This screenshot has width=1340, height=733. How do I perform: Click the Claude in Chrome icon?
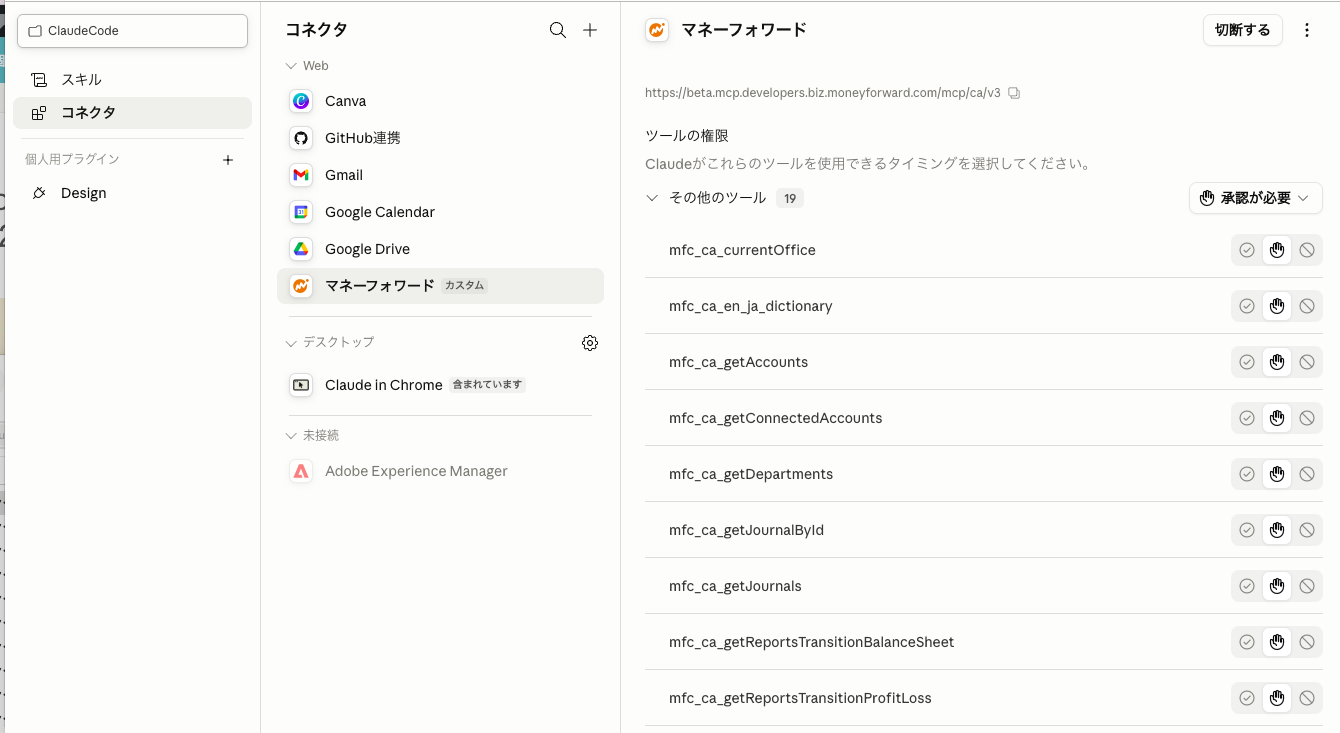pos(301,385)
